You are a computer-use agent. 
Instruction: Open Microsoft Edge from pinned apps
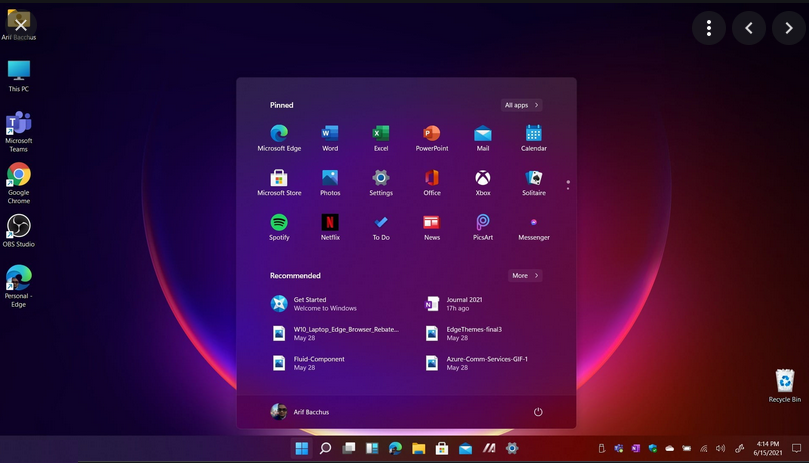pos(279,138)
